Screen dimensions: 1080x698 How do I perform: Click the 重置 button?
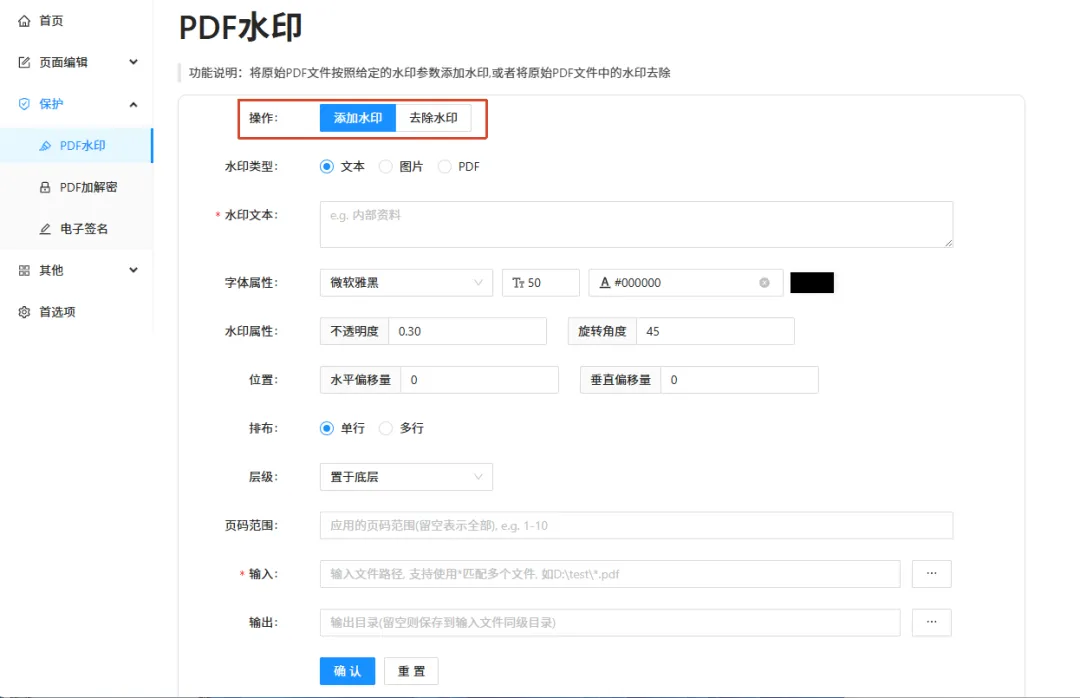(x=411, y=671)
